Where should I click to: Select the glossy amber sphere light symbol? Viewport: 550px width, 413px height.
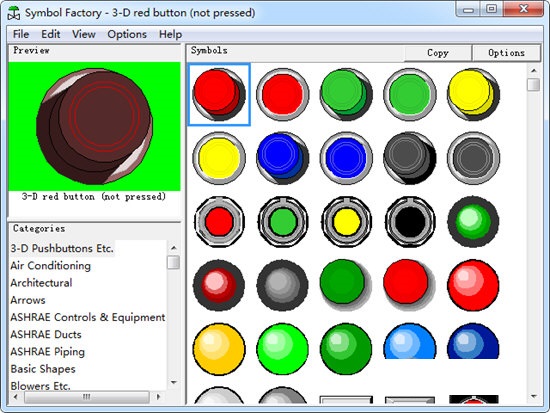pos(219,349)
